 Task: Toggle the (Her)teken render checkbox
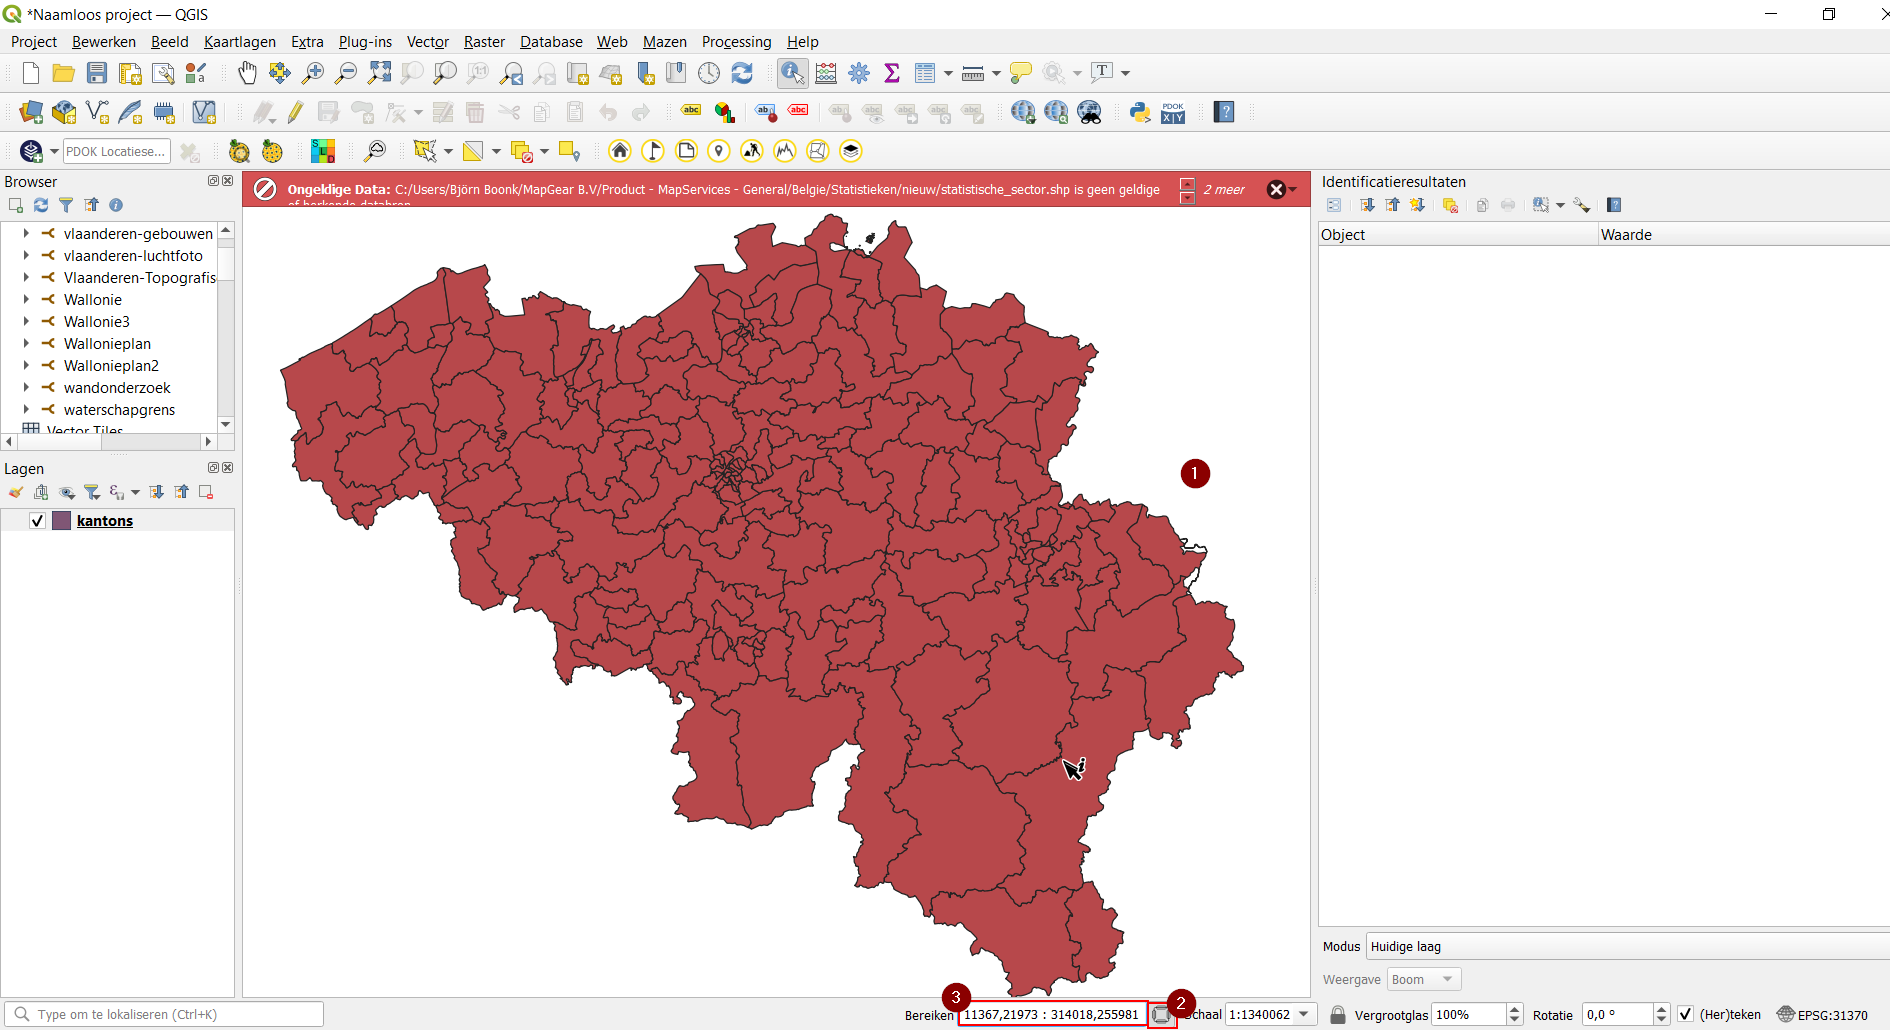click(x=1685, y=1014)
